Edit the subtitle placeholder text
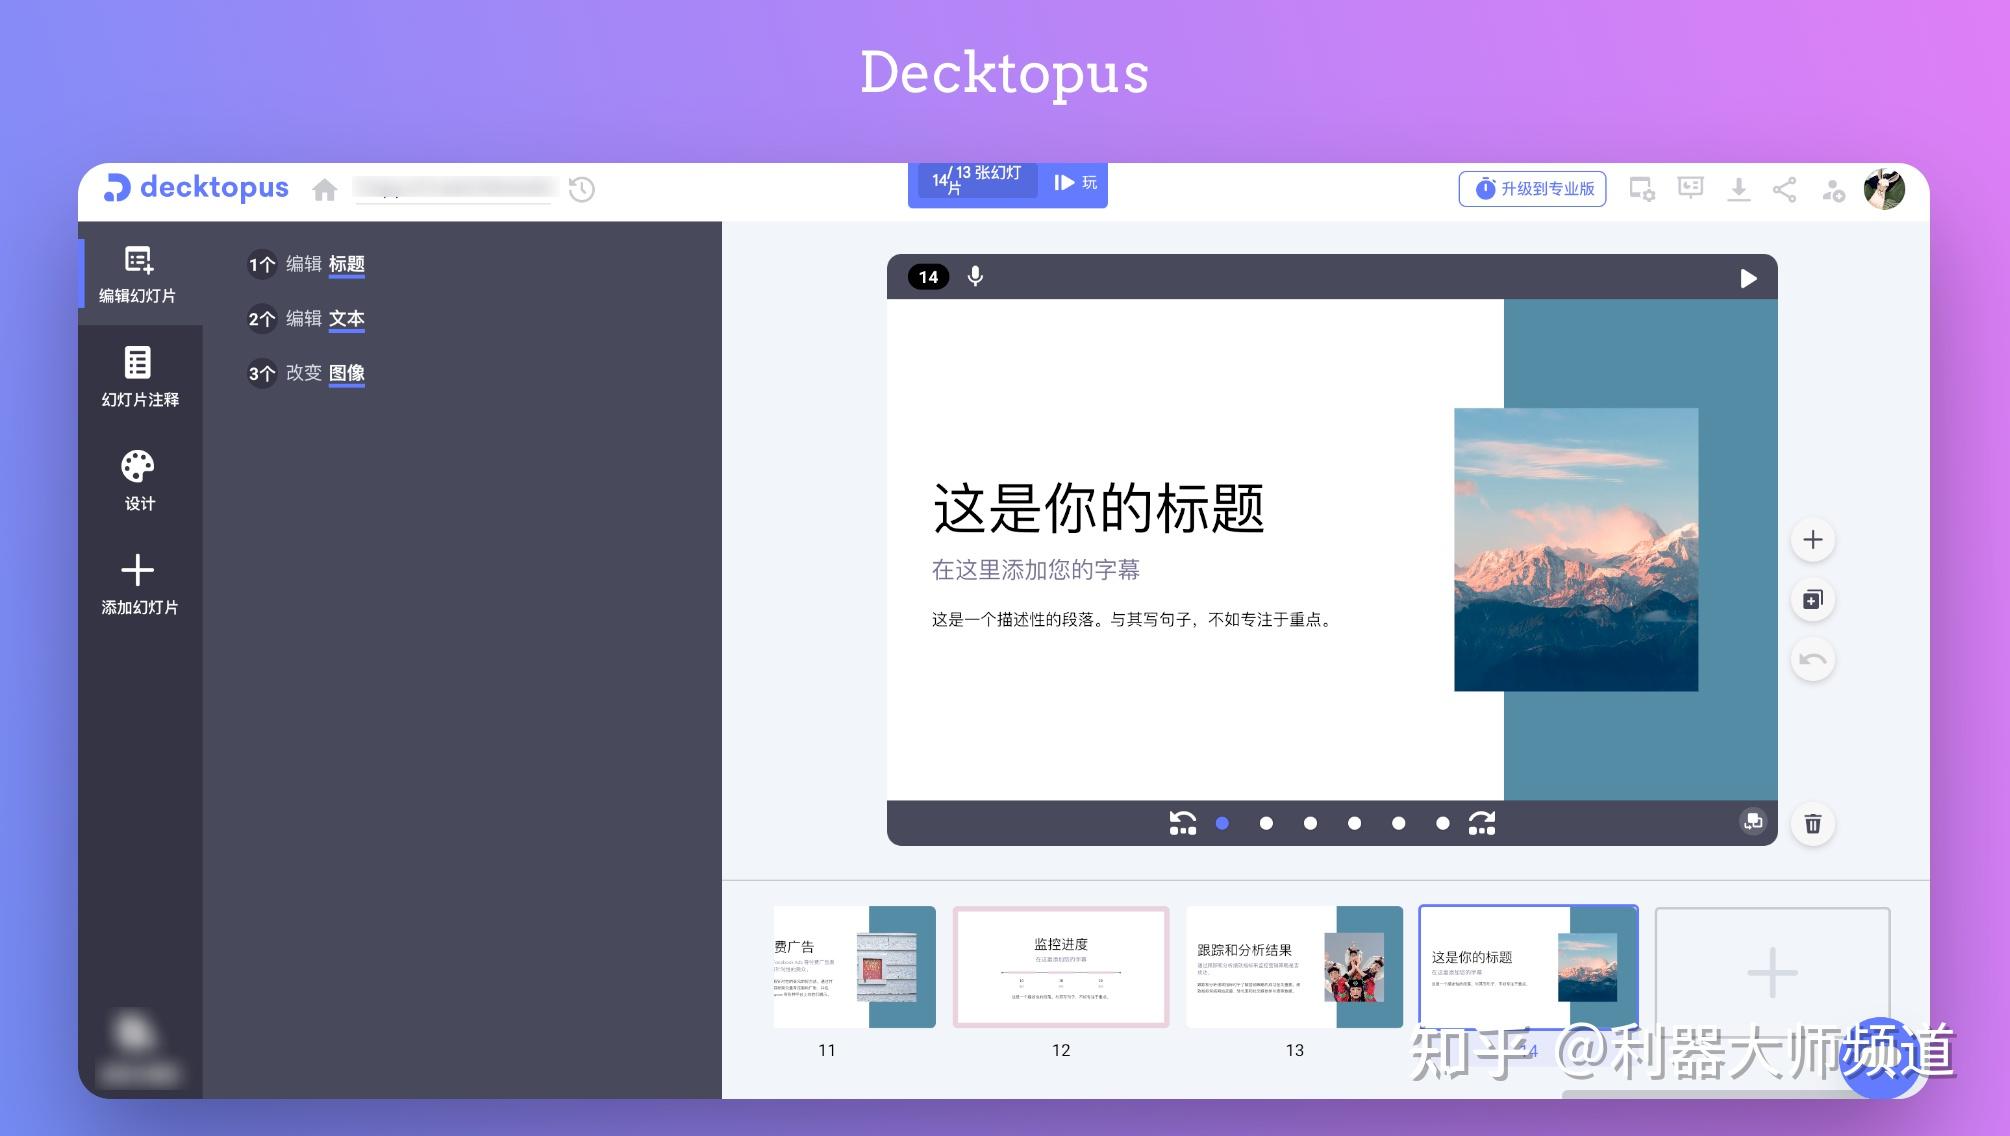Viewport: 2010px width, 1136px height. coord(1035,570)
